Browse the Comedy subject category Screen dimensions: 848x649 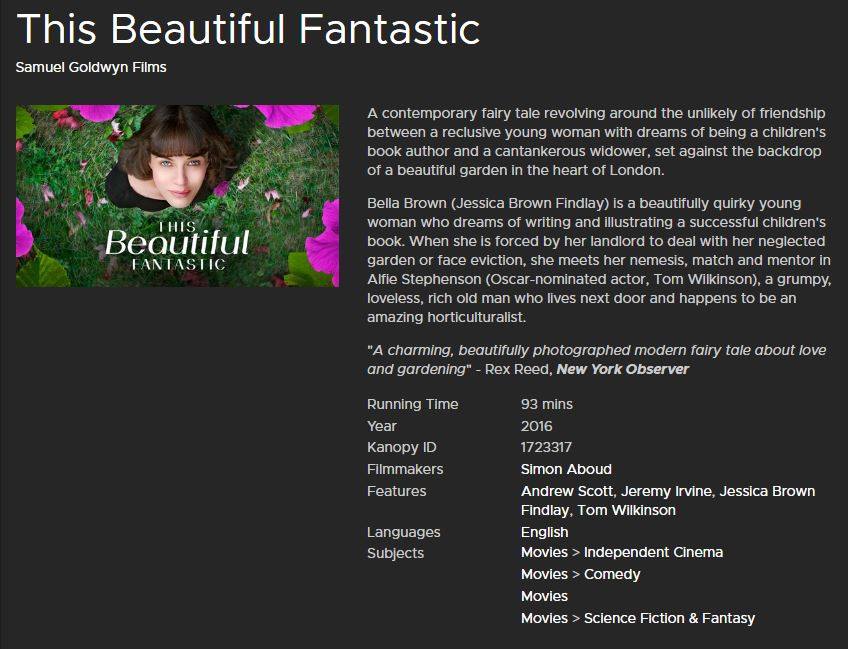click(x=612, y=574)
